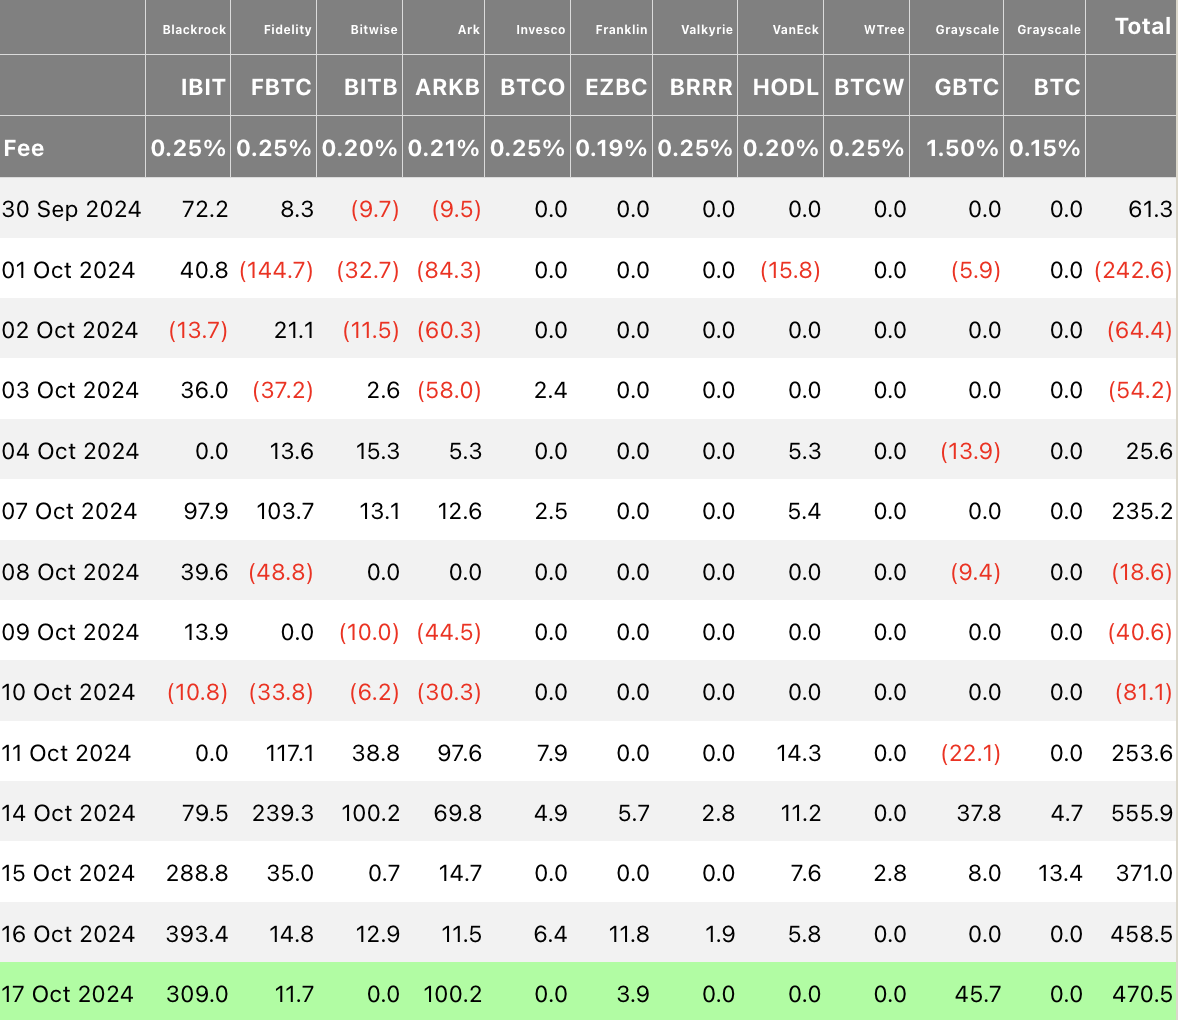Click the ARKB ticker header
Viewport: 1182px width, 1020px height.
click(x=447, y=87)
